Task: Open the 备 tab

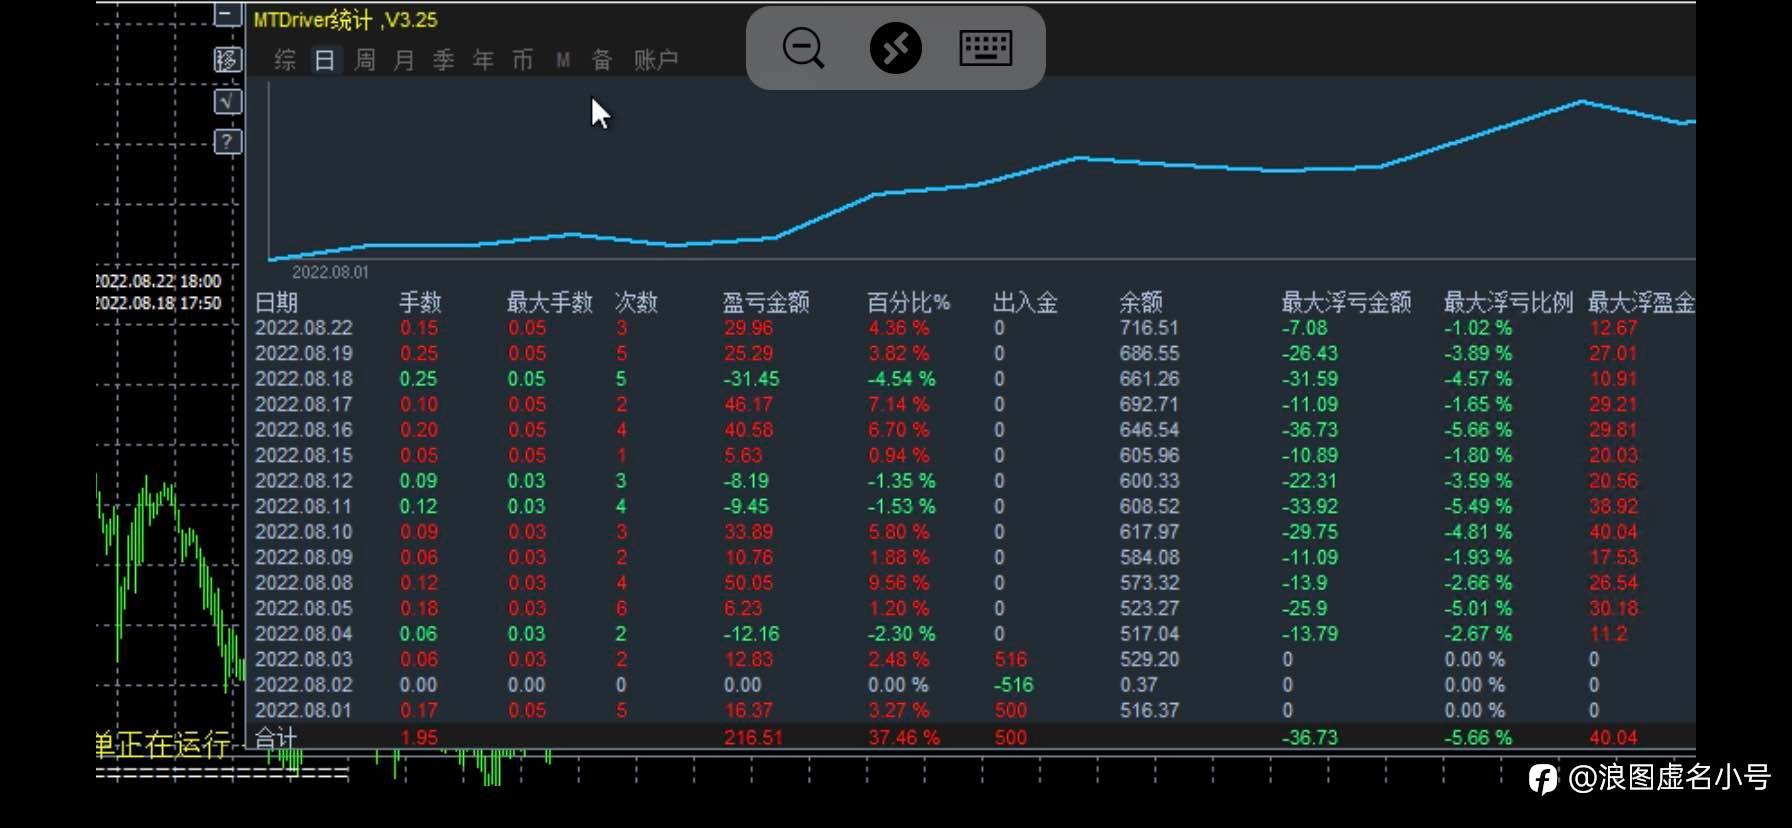Action: pyautogui.click(x=602, y=60)
